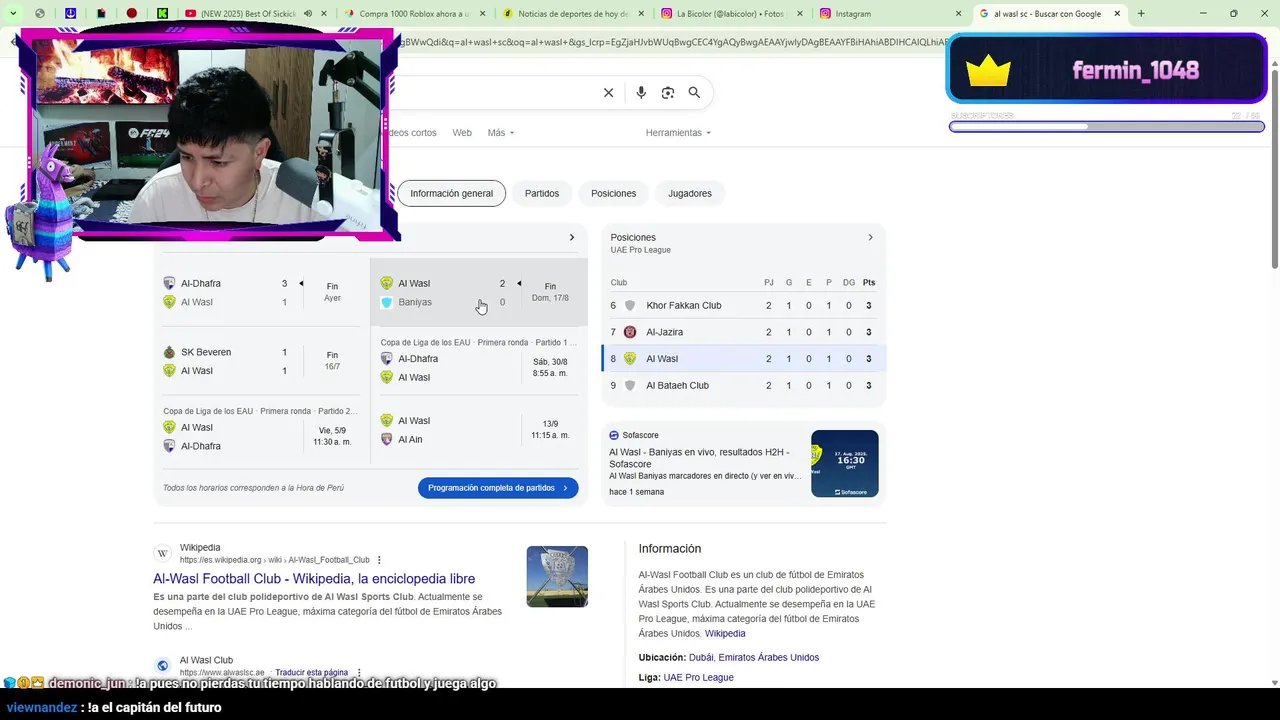Click Traducir esta página link
Viewport: 1280px width, 720px height.
tap(311, 673)
